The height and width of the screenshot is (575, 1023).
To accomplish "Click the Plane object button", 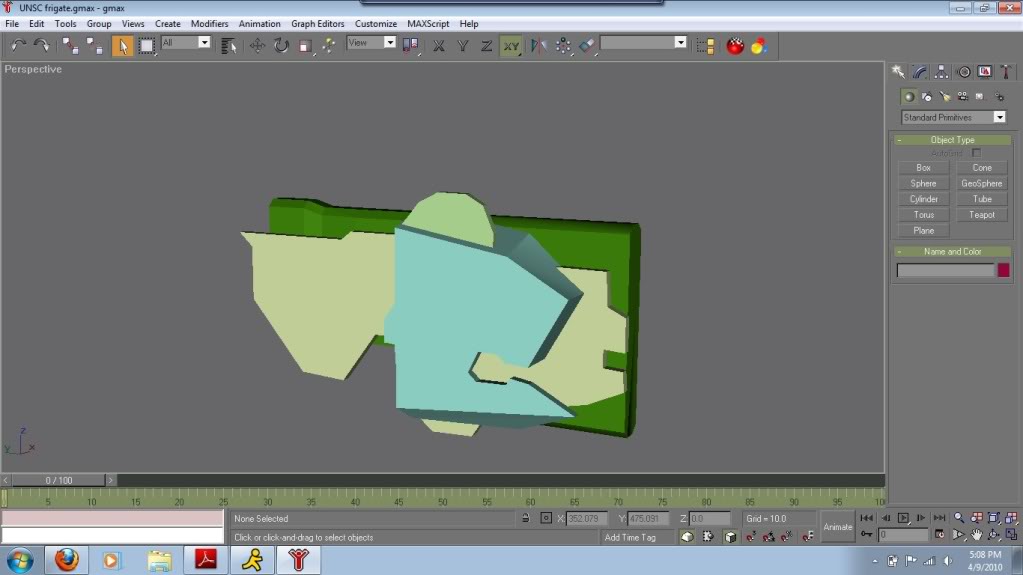I will pos(923,230).
